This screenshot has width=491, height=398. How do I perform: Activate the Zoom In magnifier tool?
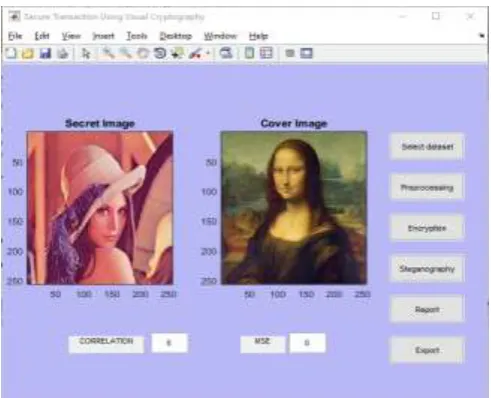108,53
